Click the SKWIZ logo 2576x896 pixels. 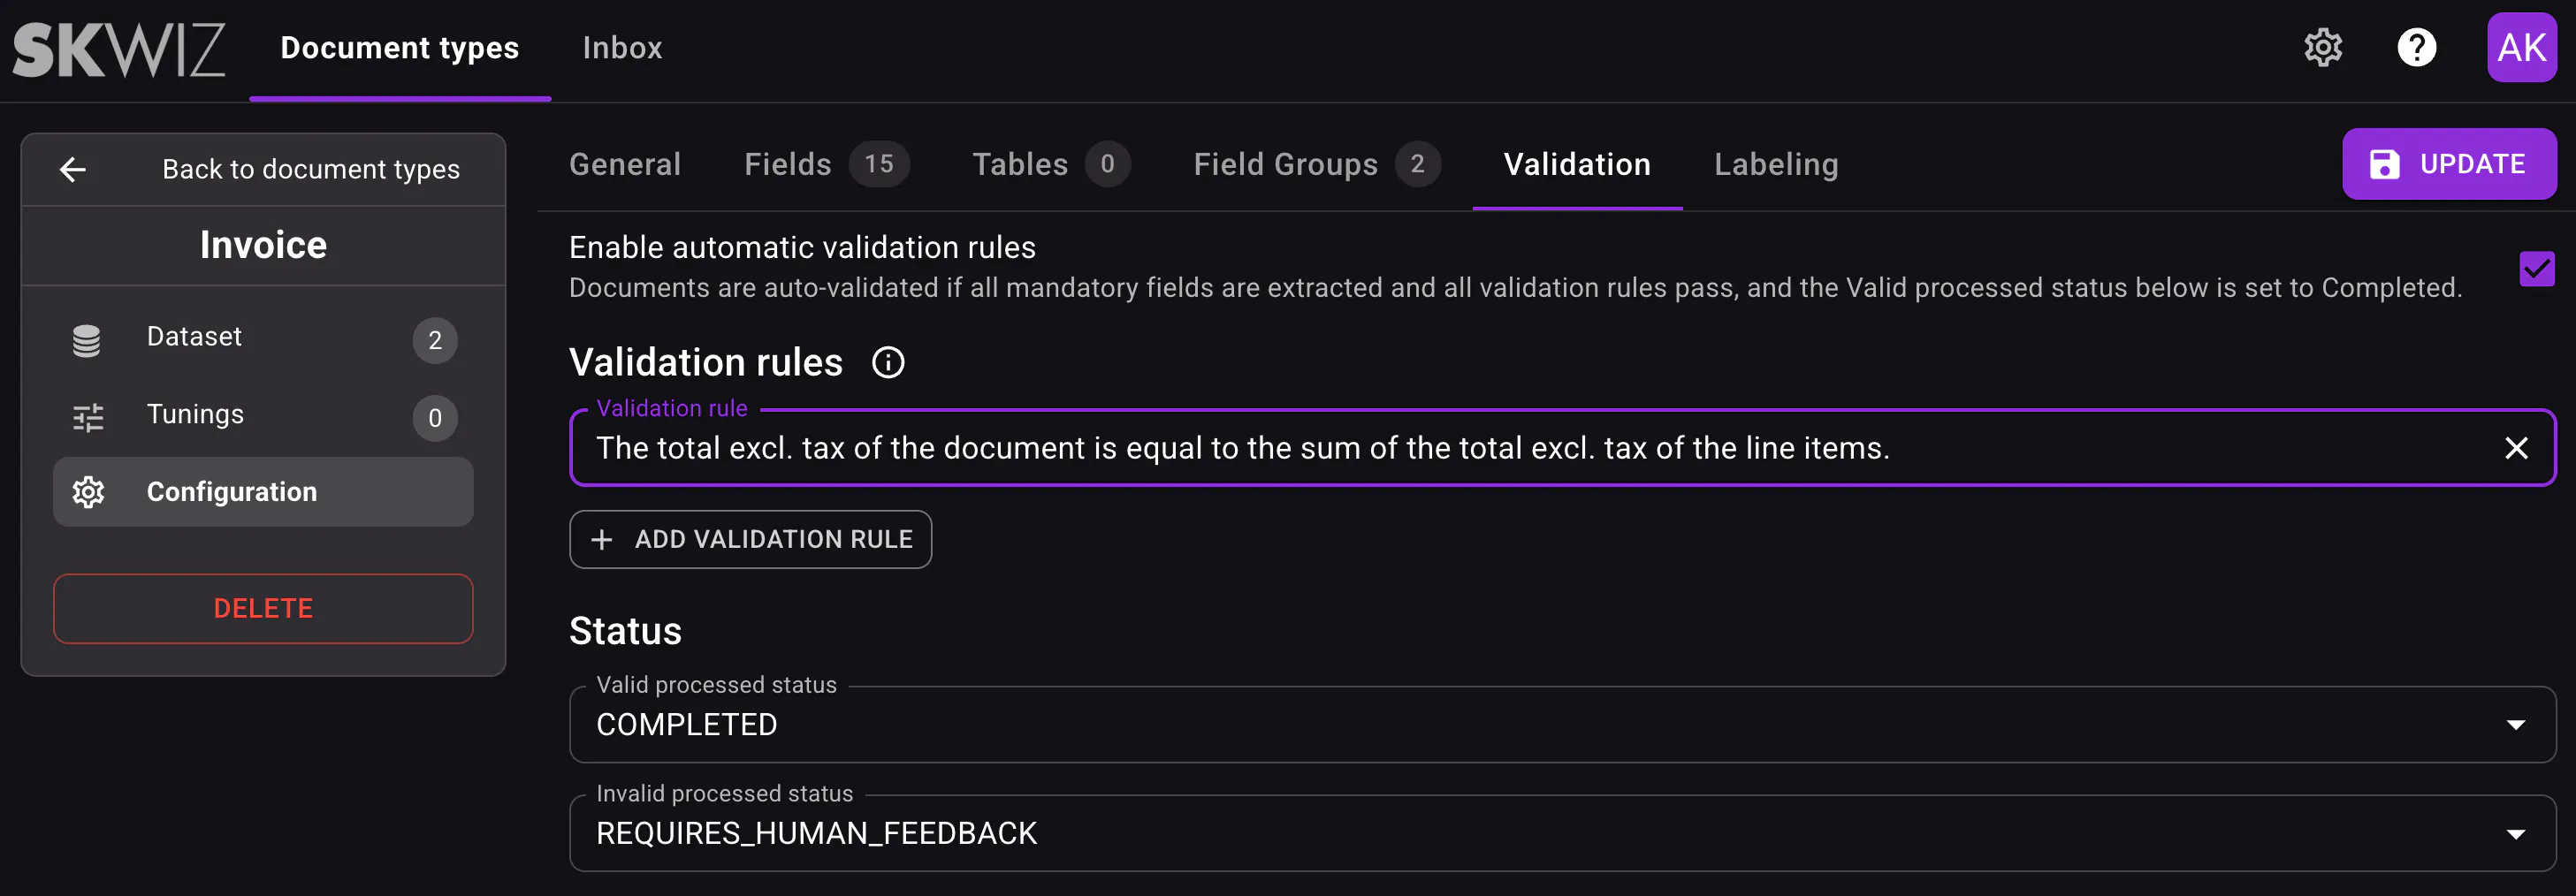[119, 48]
